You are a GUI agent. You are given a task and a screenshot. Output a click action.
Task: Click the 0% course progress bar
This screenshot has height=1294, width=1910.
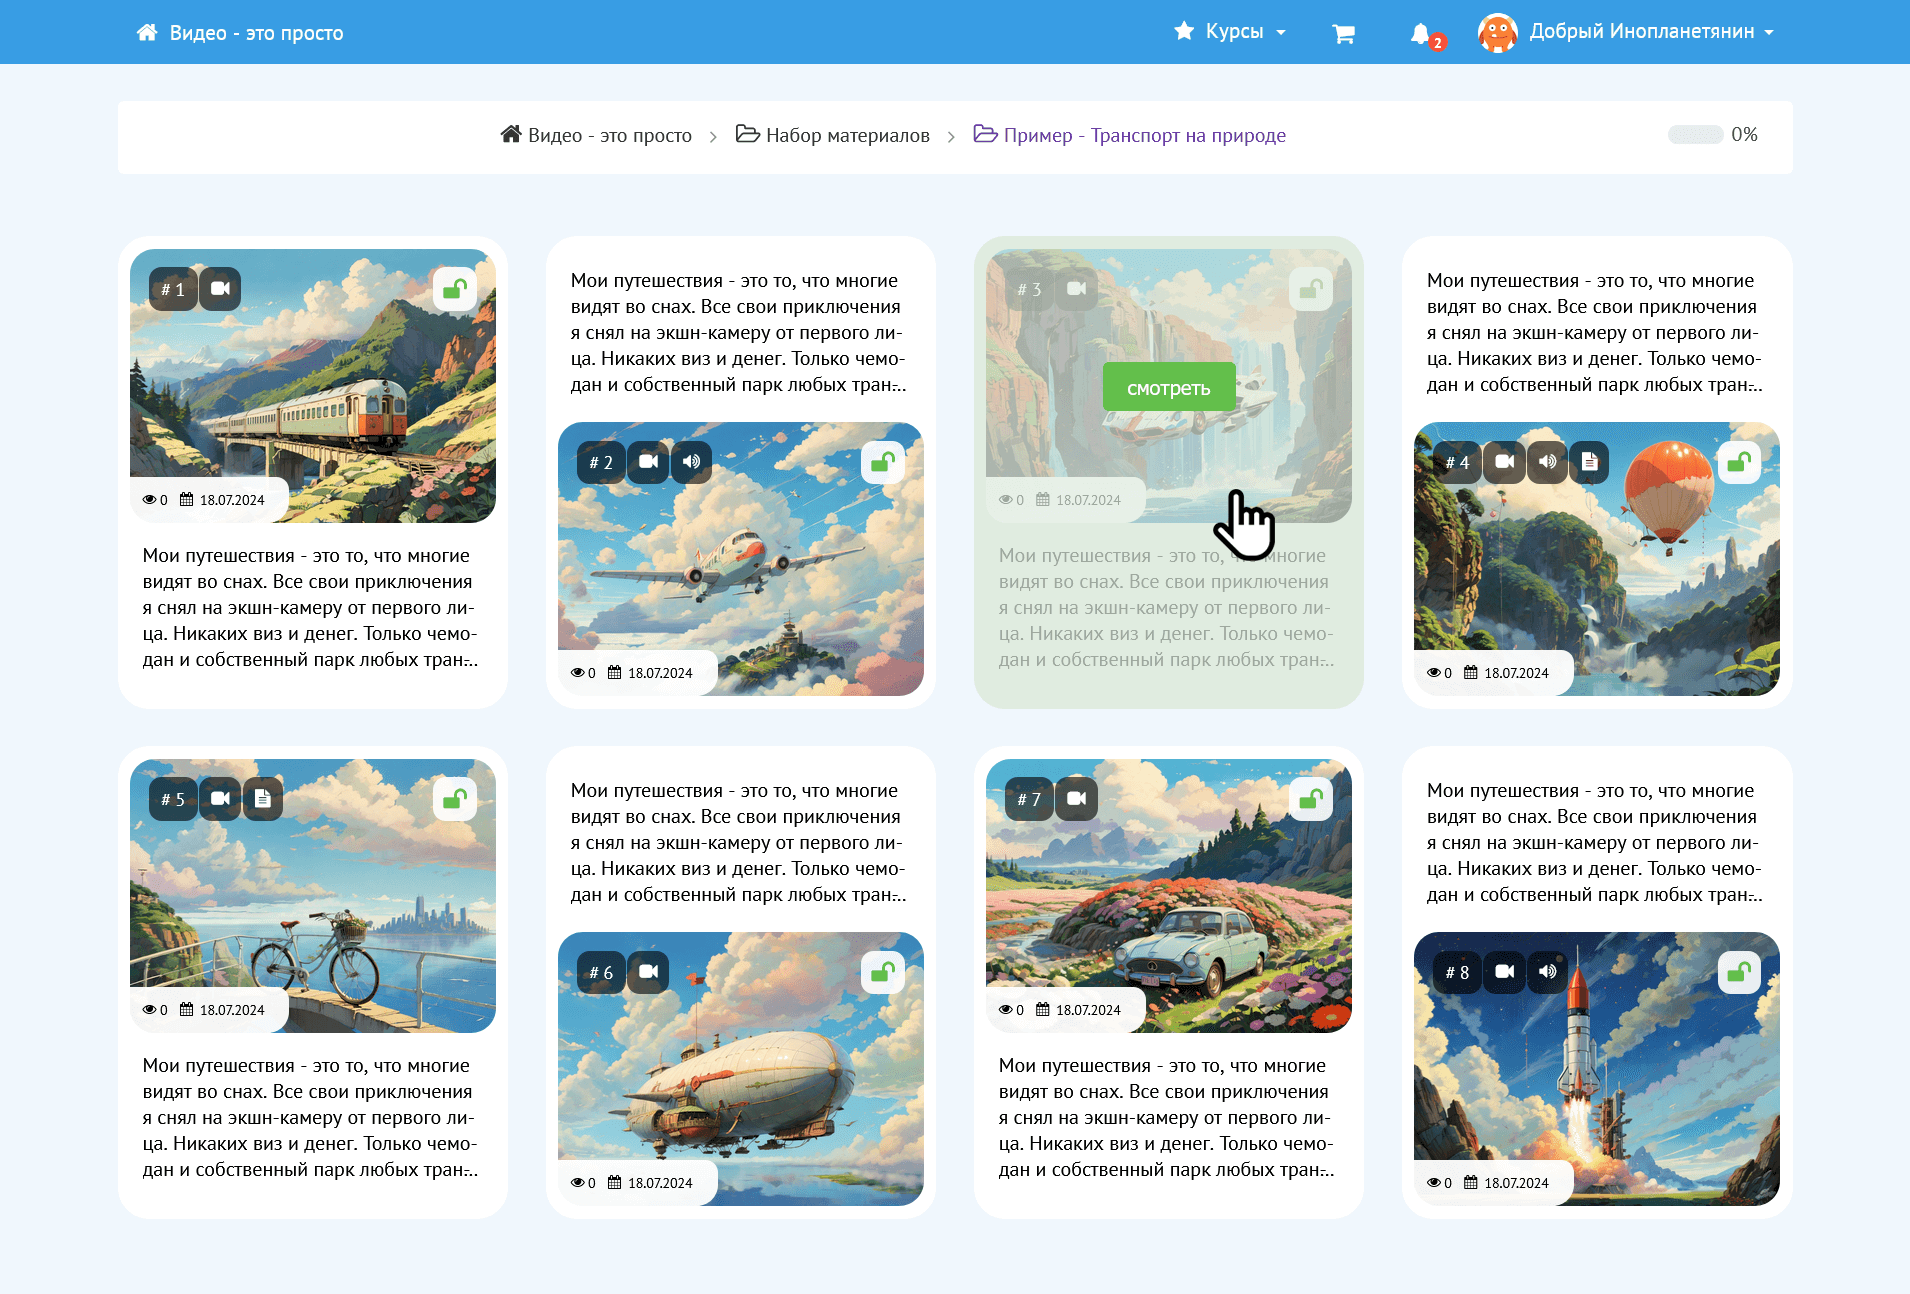tap(1695, 135)
